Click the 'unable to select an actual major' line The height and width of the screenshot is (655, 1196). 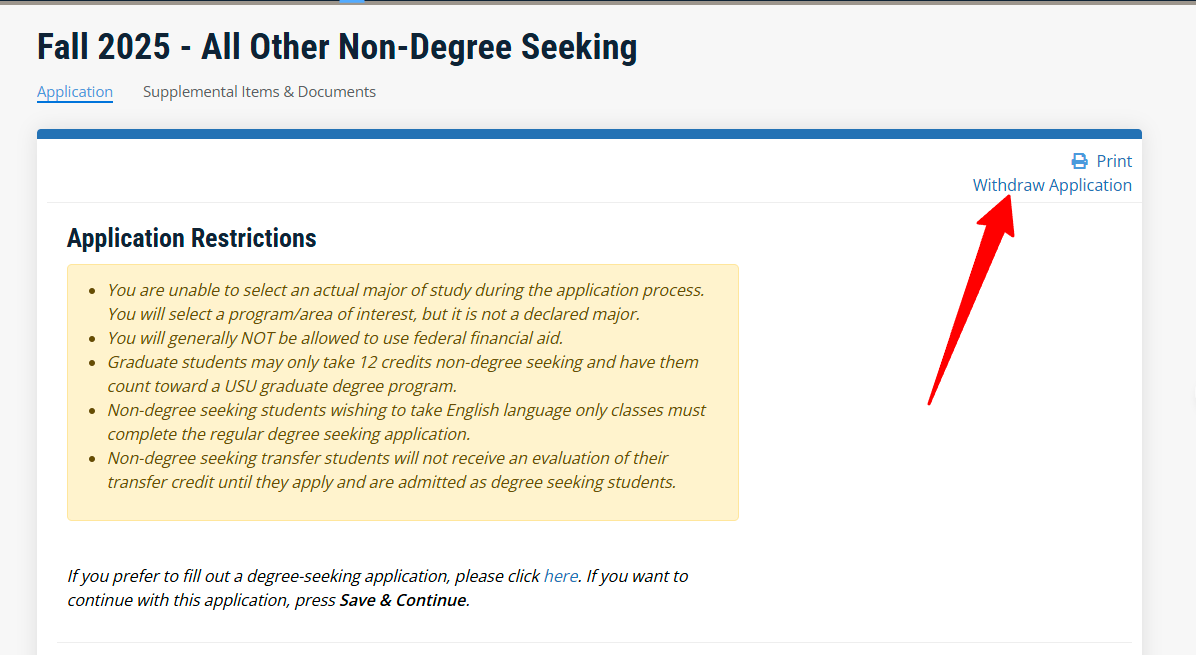[405, 290]
